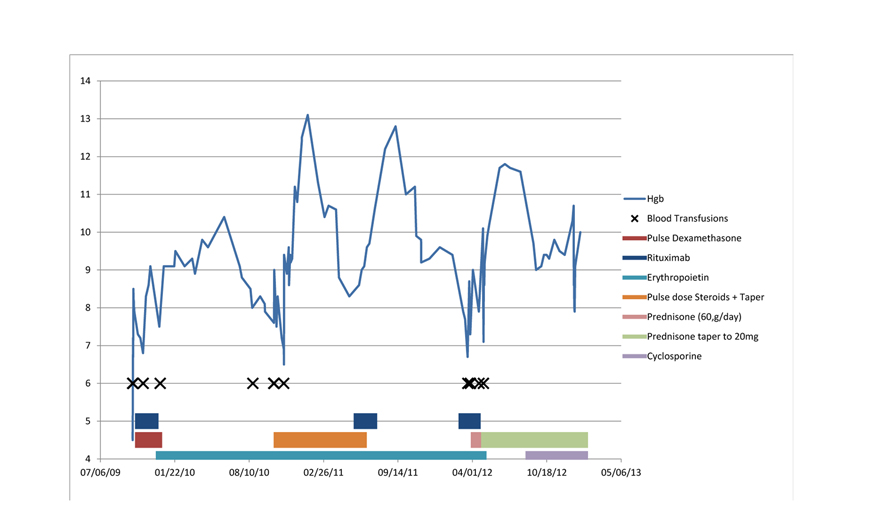Image resolution: width=886 pixels, height=532 pixels.
Task: Click the orange Pulse dose Steroids legend swatch
Action: 635,297
